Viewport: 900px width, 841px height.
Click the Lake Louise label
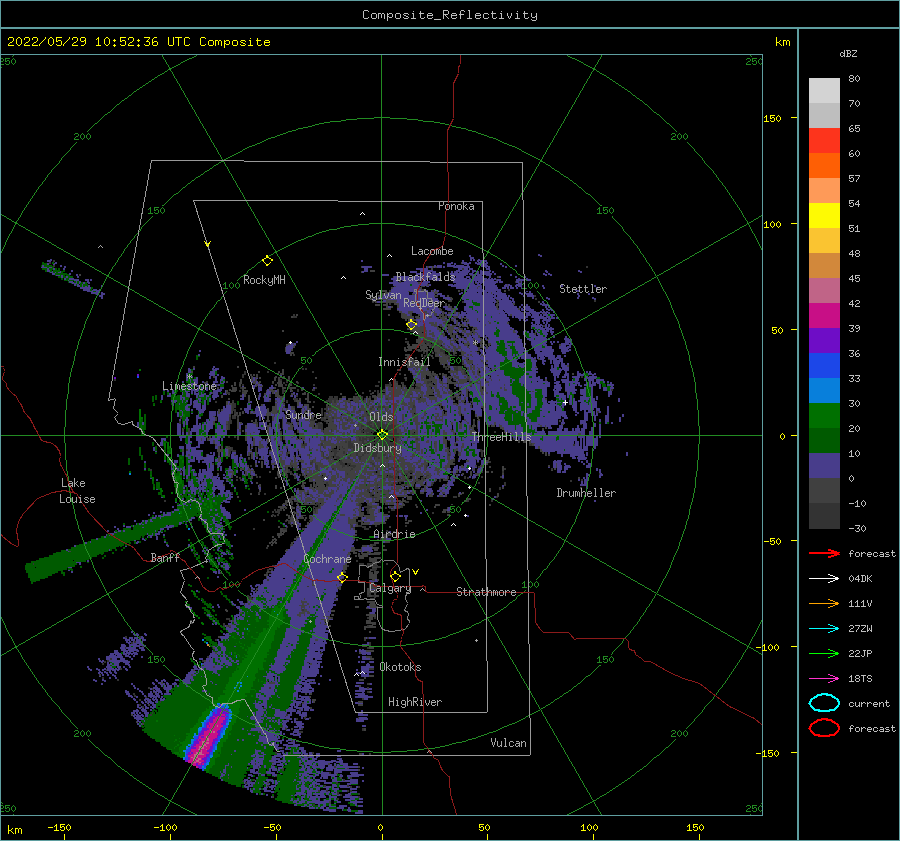(x=77, y=491)
